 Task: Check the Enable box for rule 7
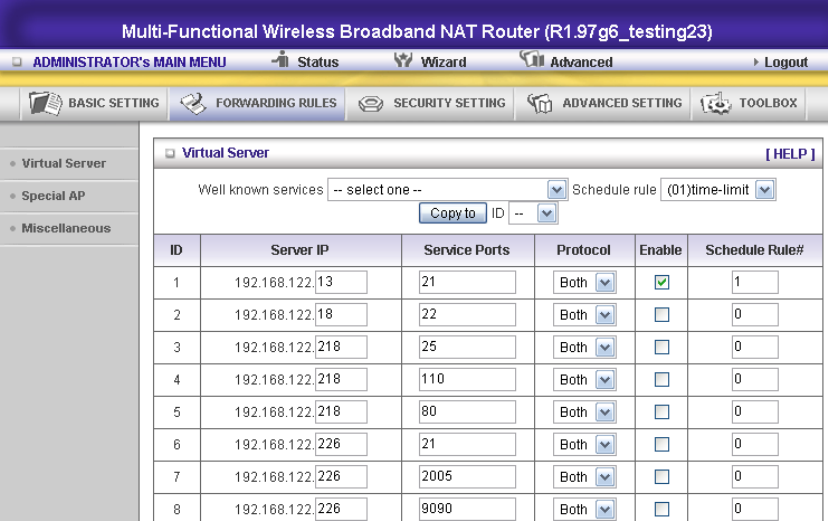pyautogui.click(x=662, y=477)
